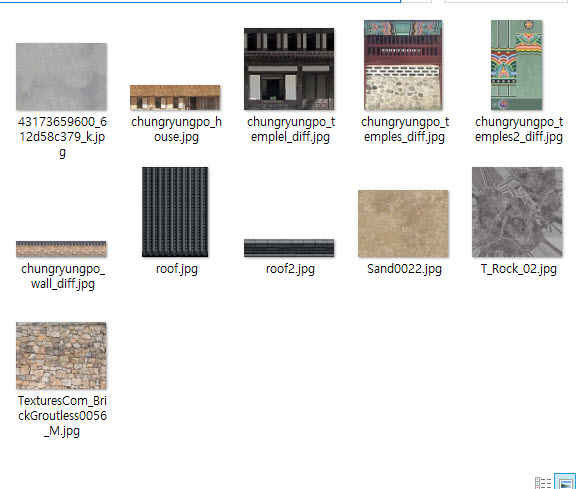Screen dimensions: 579x489
Task: Click the file name chungryungpo_temples_diff.jpg
Action: click(405, 129)
